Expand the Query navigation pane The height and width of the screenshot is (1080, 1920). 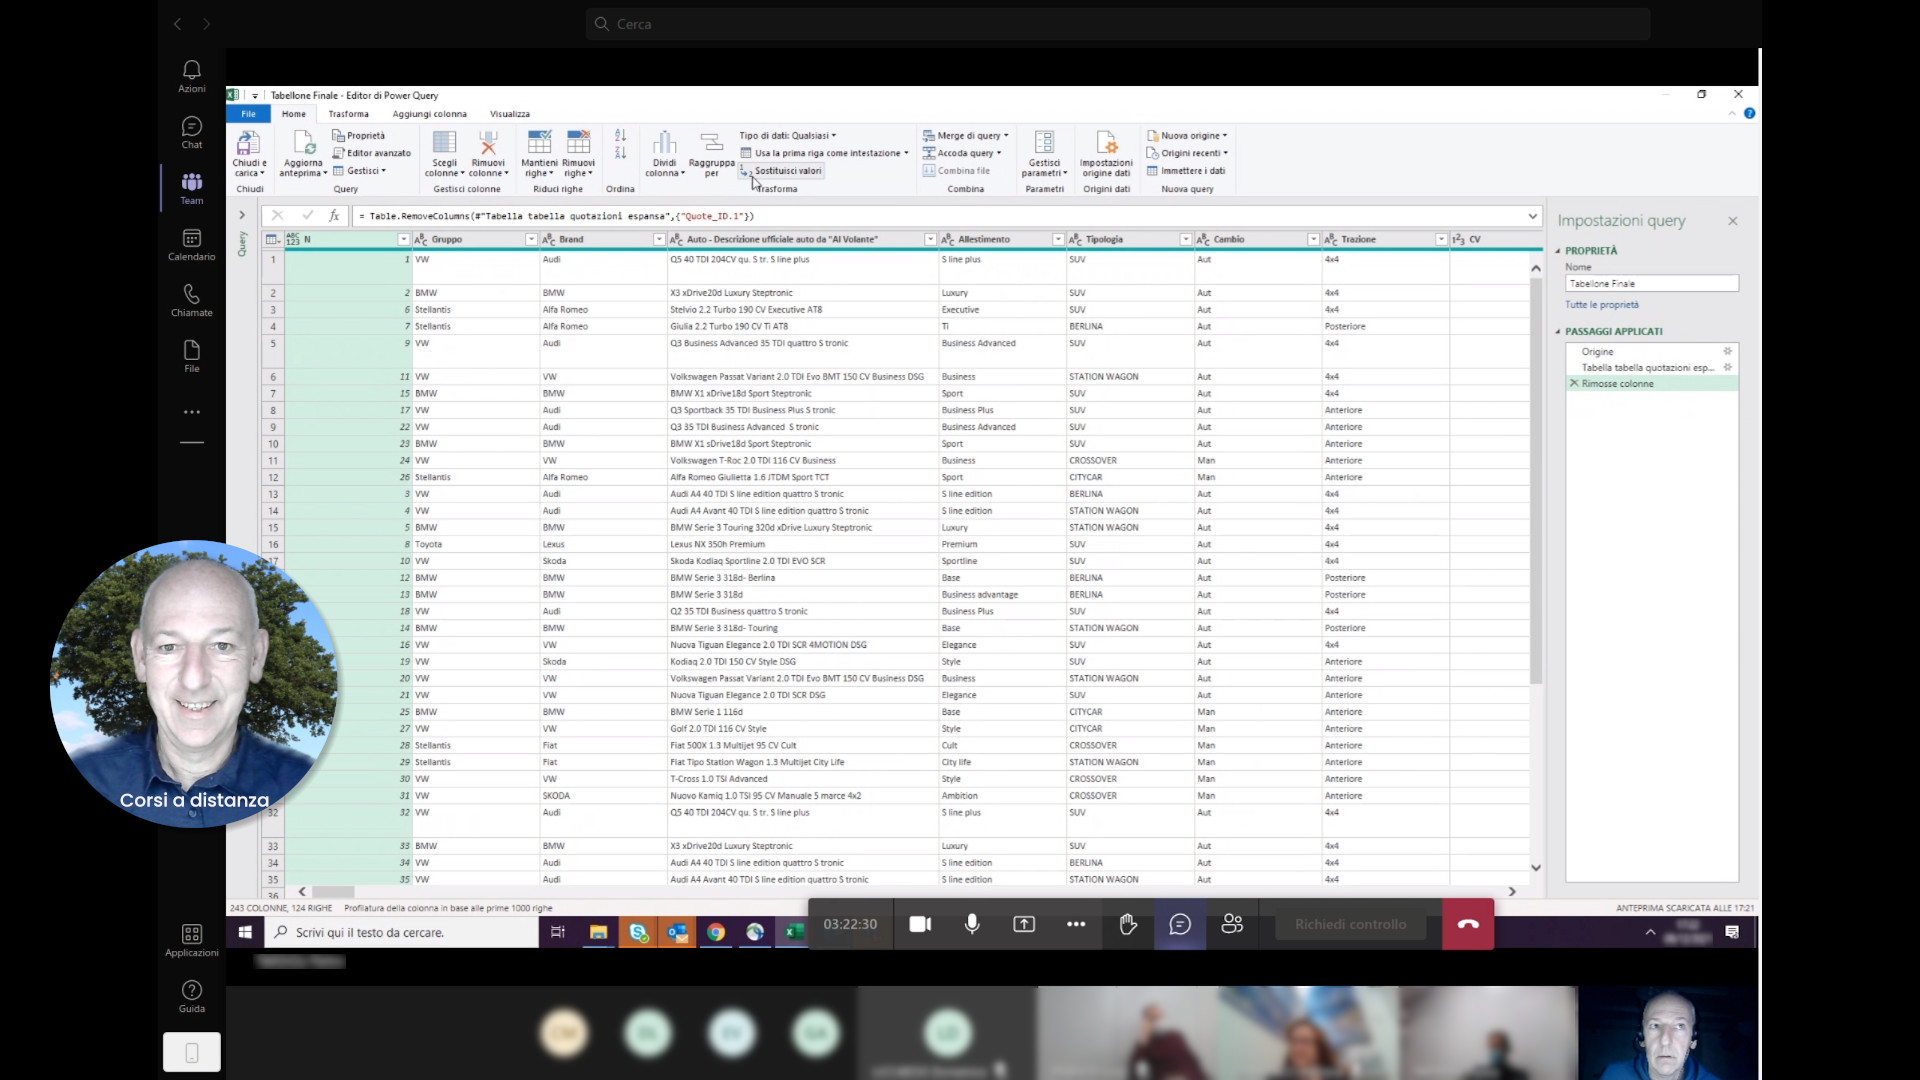pos(241,215)
